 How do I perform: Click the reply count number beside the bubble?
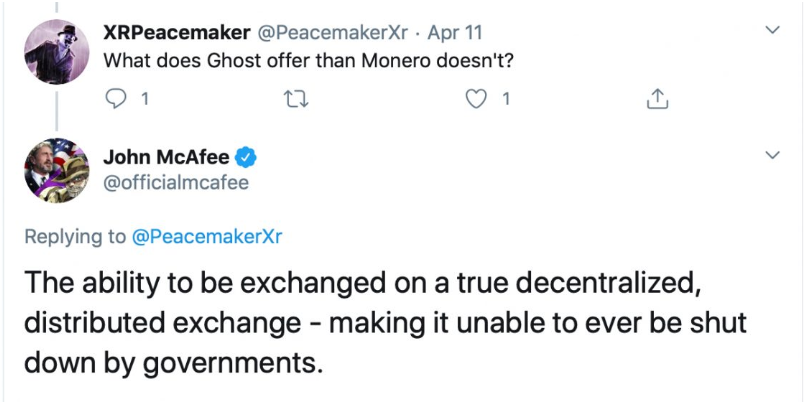coord(146,99)
